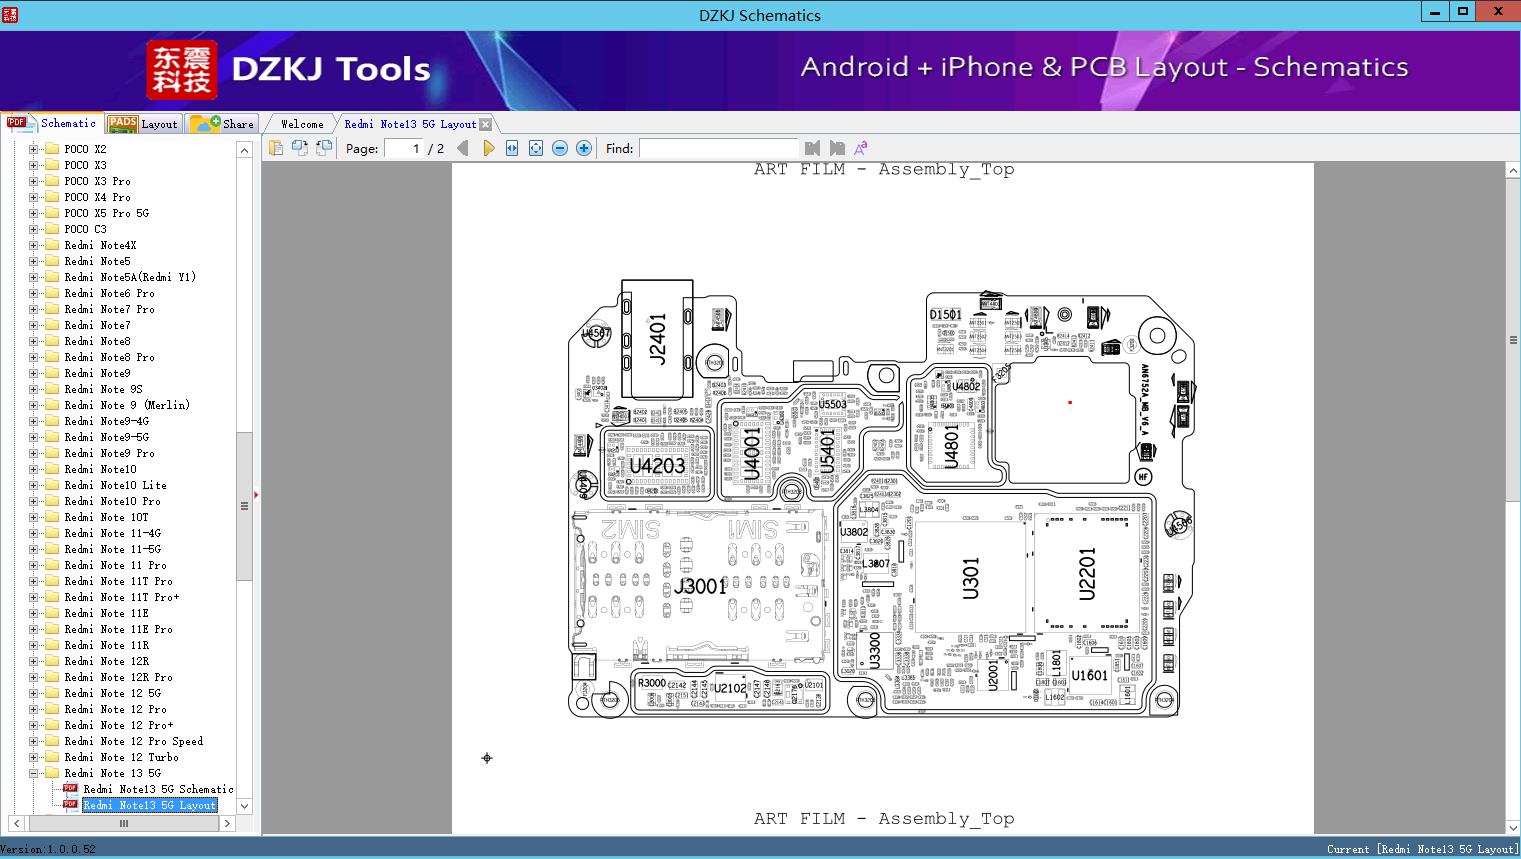Click the Redmi Note13 5G Layout PDF icon
Viewport: 1521px width, 859px height.
(x=70, y=805)
